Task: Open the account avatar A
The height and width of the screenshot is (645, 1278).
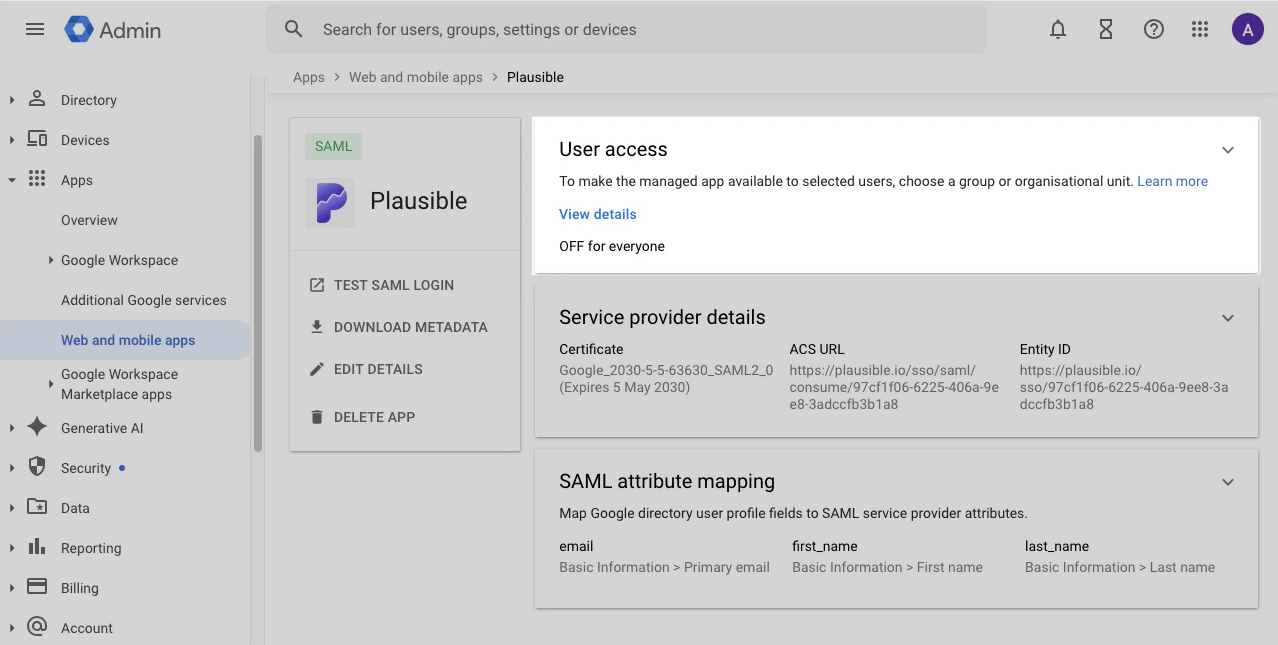Action: pos(1247,30)
